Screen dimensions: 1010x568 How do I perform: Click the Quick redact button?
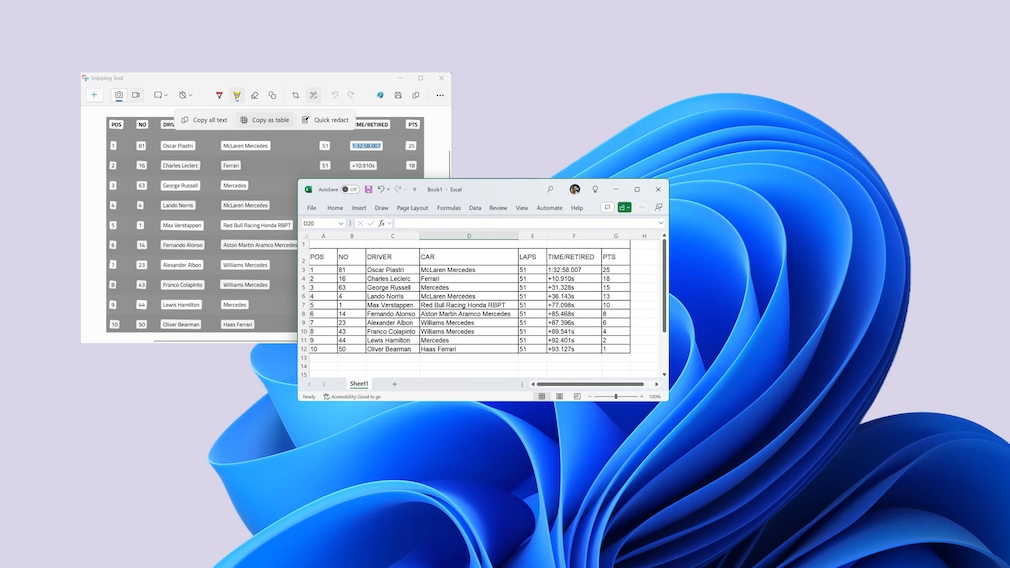(326, 120)
